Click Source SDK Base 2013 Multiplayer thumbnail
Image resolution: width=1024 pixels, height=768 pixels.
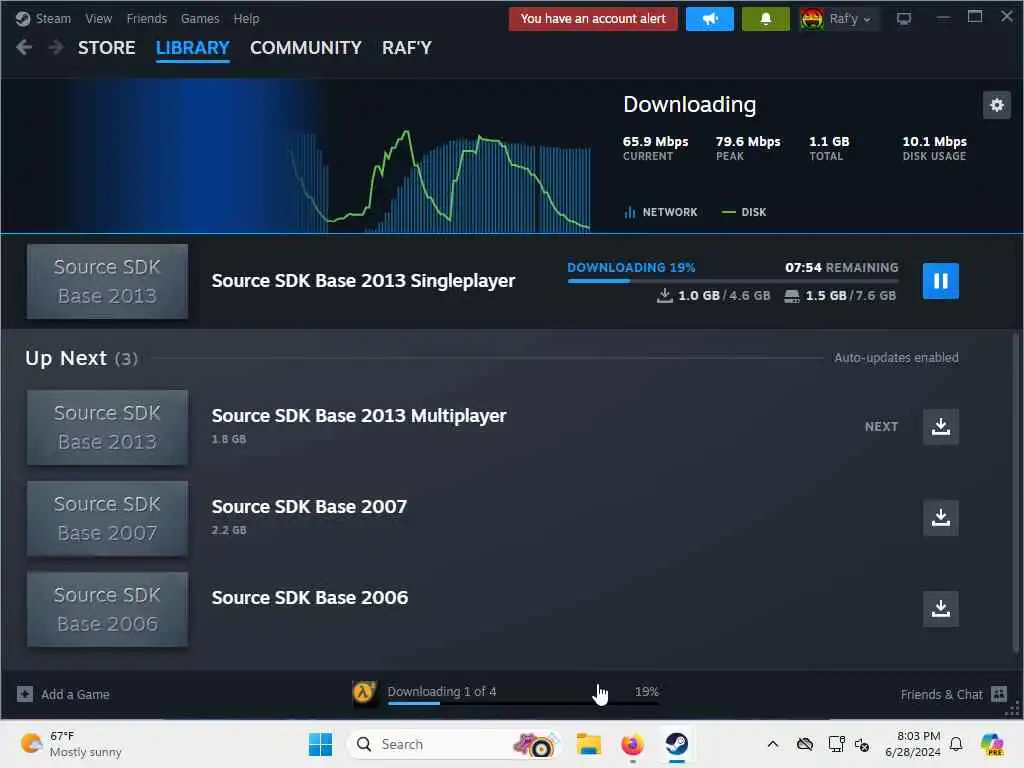[107, 427]
